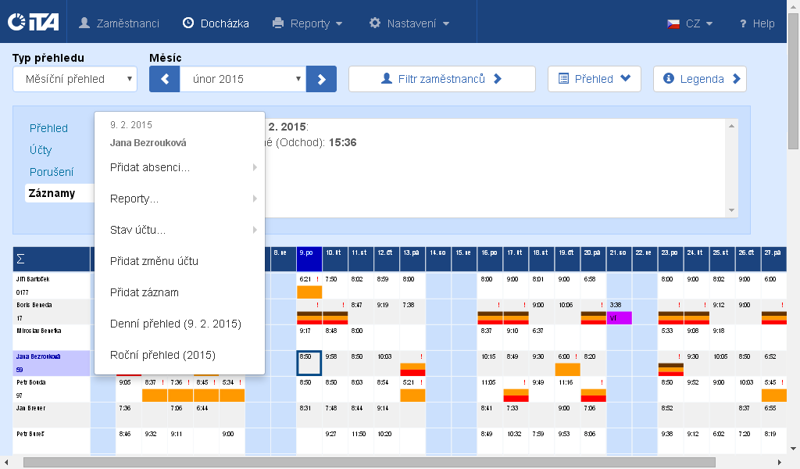This screenshot has width=800, height=469.
Task: Go to next month arrow button
Action: point(321,78)
